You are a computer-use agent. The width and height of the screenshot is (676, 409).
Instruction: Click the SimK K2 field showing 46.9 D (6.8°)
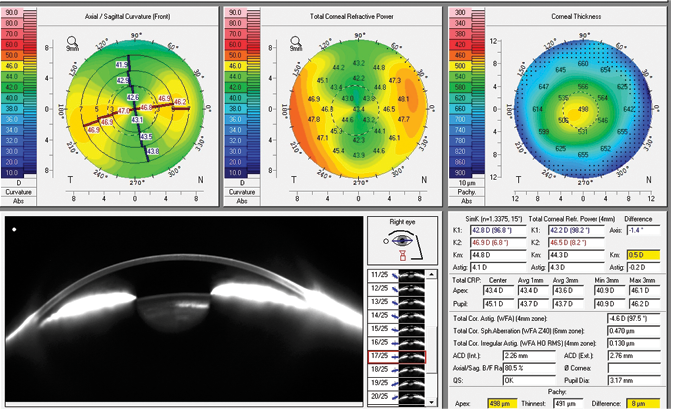(498, 243)
